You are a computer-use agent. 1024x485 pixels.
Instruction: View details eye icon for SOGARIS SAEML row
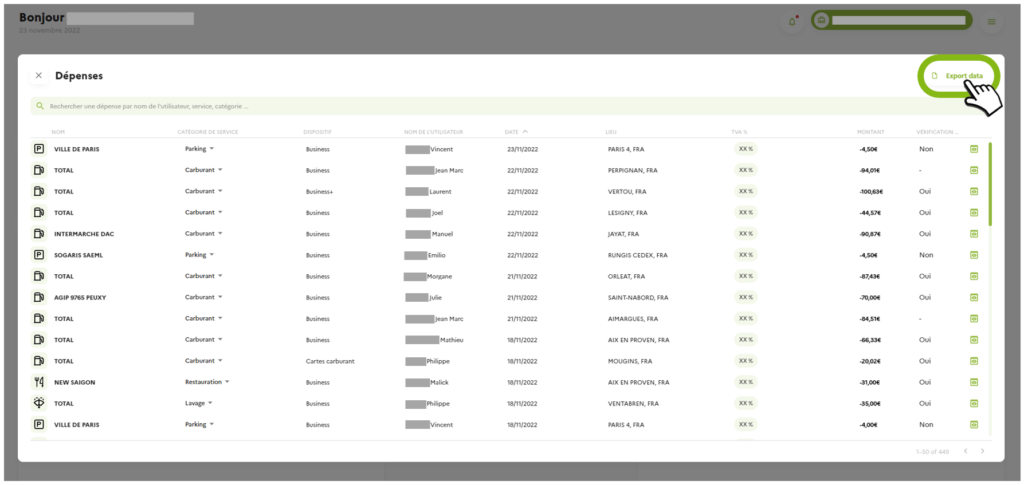coord(973,255)
